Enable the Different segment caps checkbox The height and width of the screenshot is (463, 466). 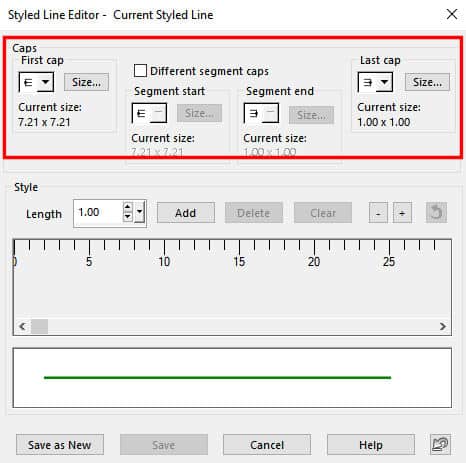pos(140,71)
